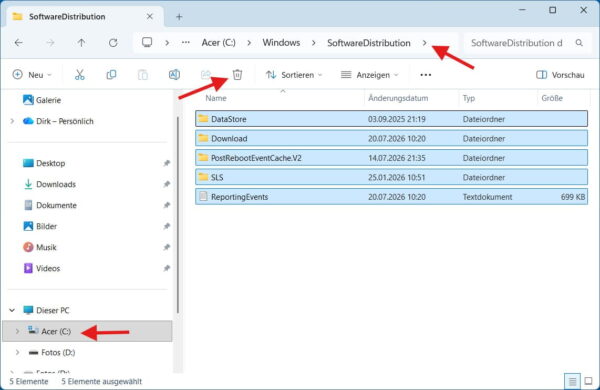Click the pin icon next to Downloads

click(166, 184)
